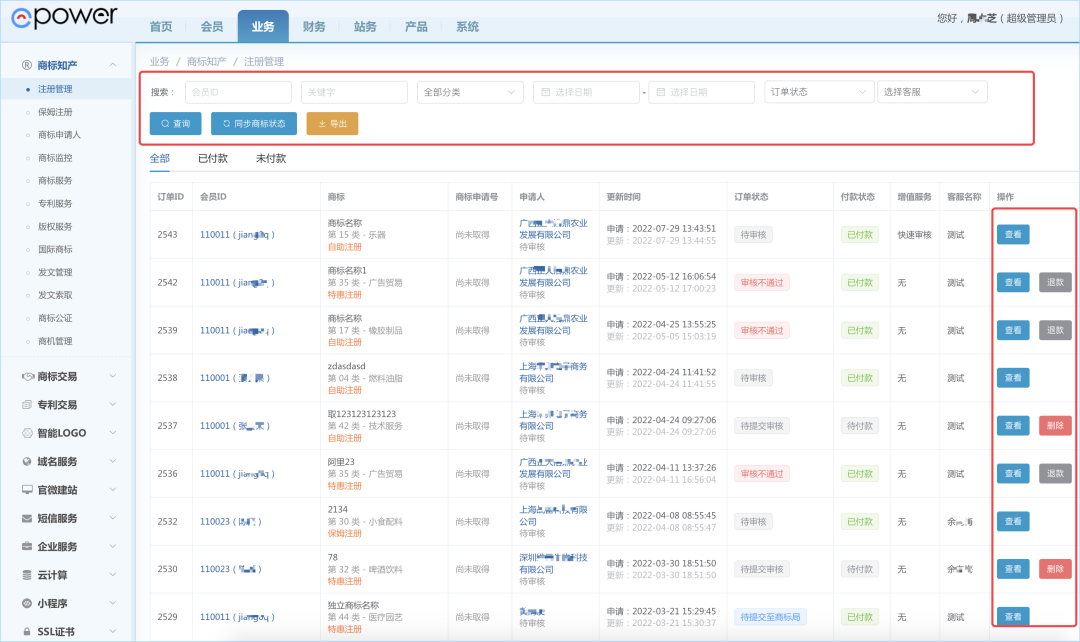The image size is (1080, 642).
Task: Open the 产品 top menu
Action: pyautogui.click(x=416, y=26)
